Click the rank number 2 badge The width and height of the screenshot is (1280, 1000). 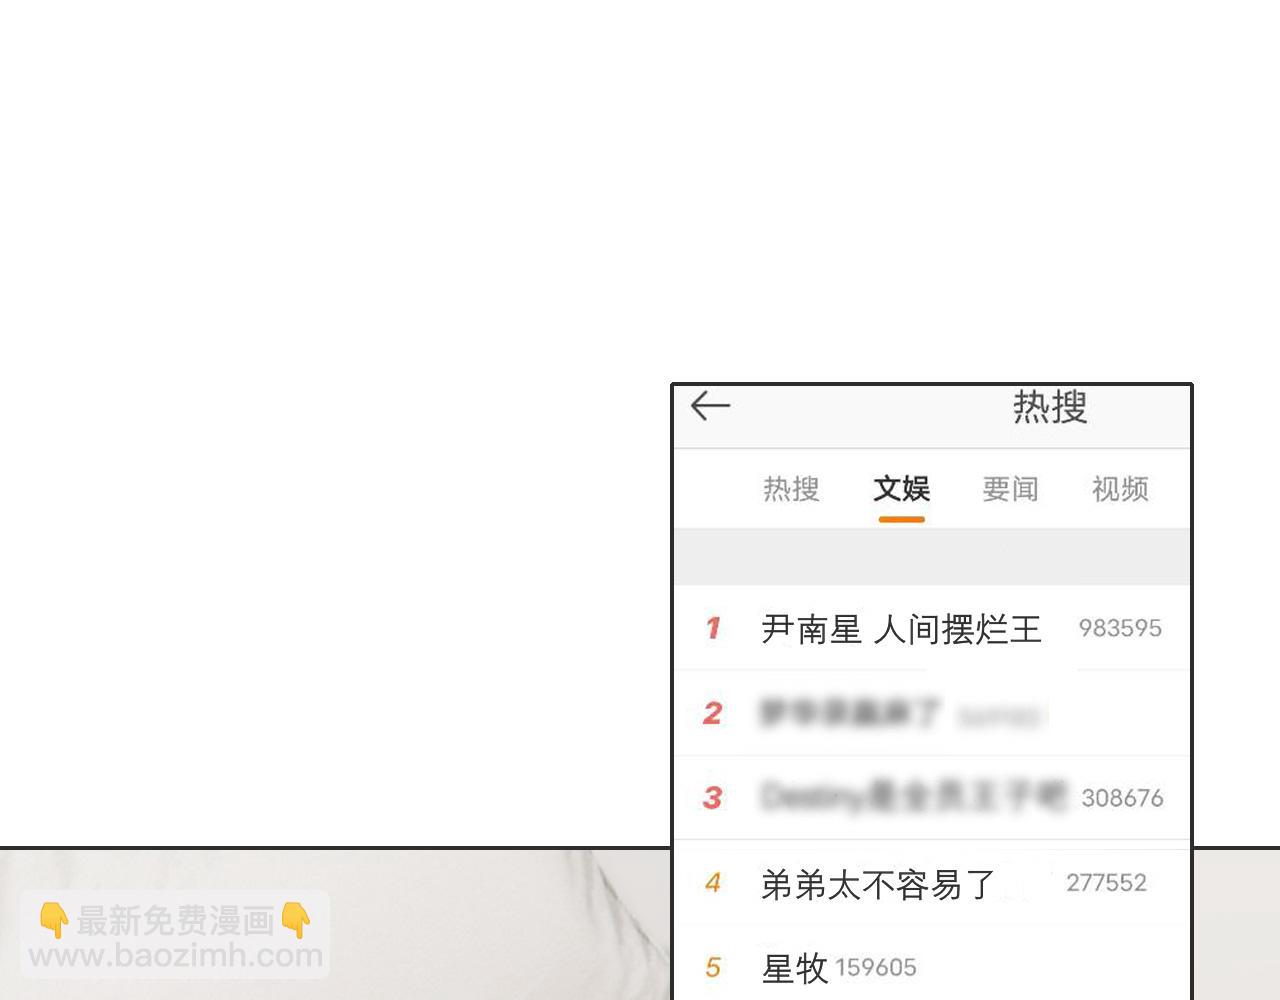(712, 713)
